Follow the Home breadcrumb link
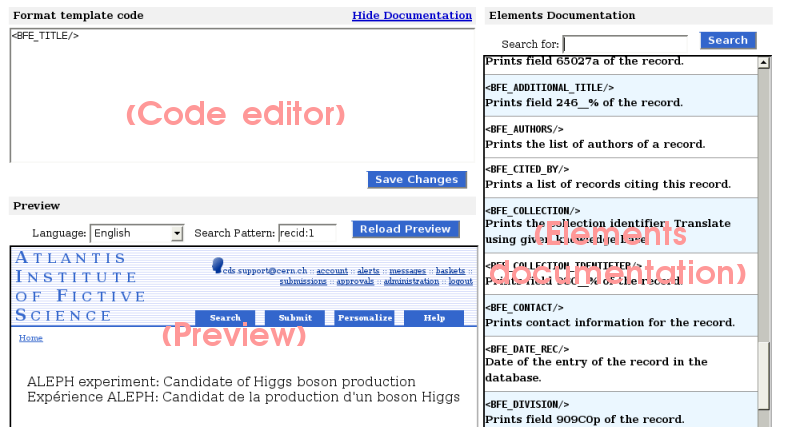The width and height of the screenshot is (796, 427). [31, 338]
